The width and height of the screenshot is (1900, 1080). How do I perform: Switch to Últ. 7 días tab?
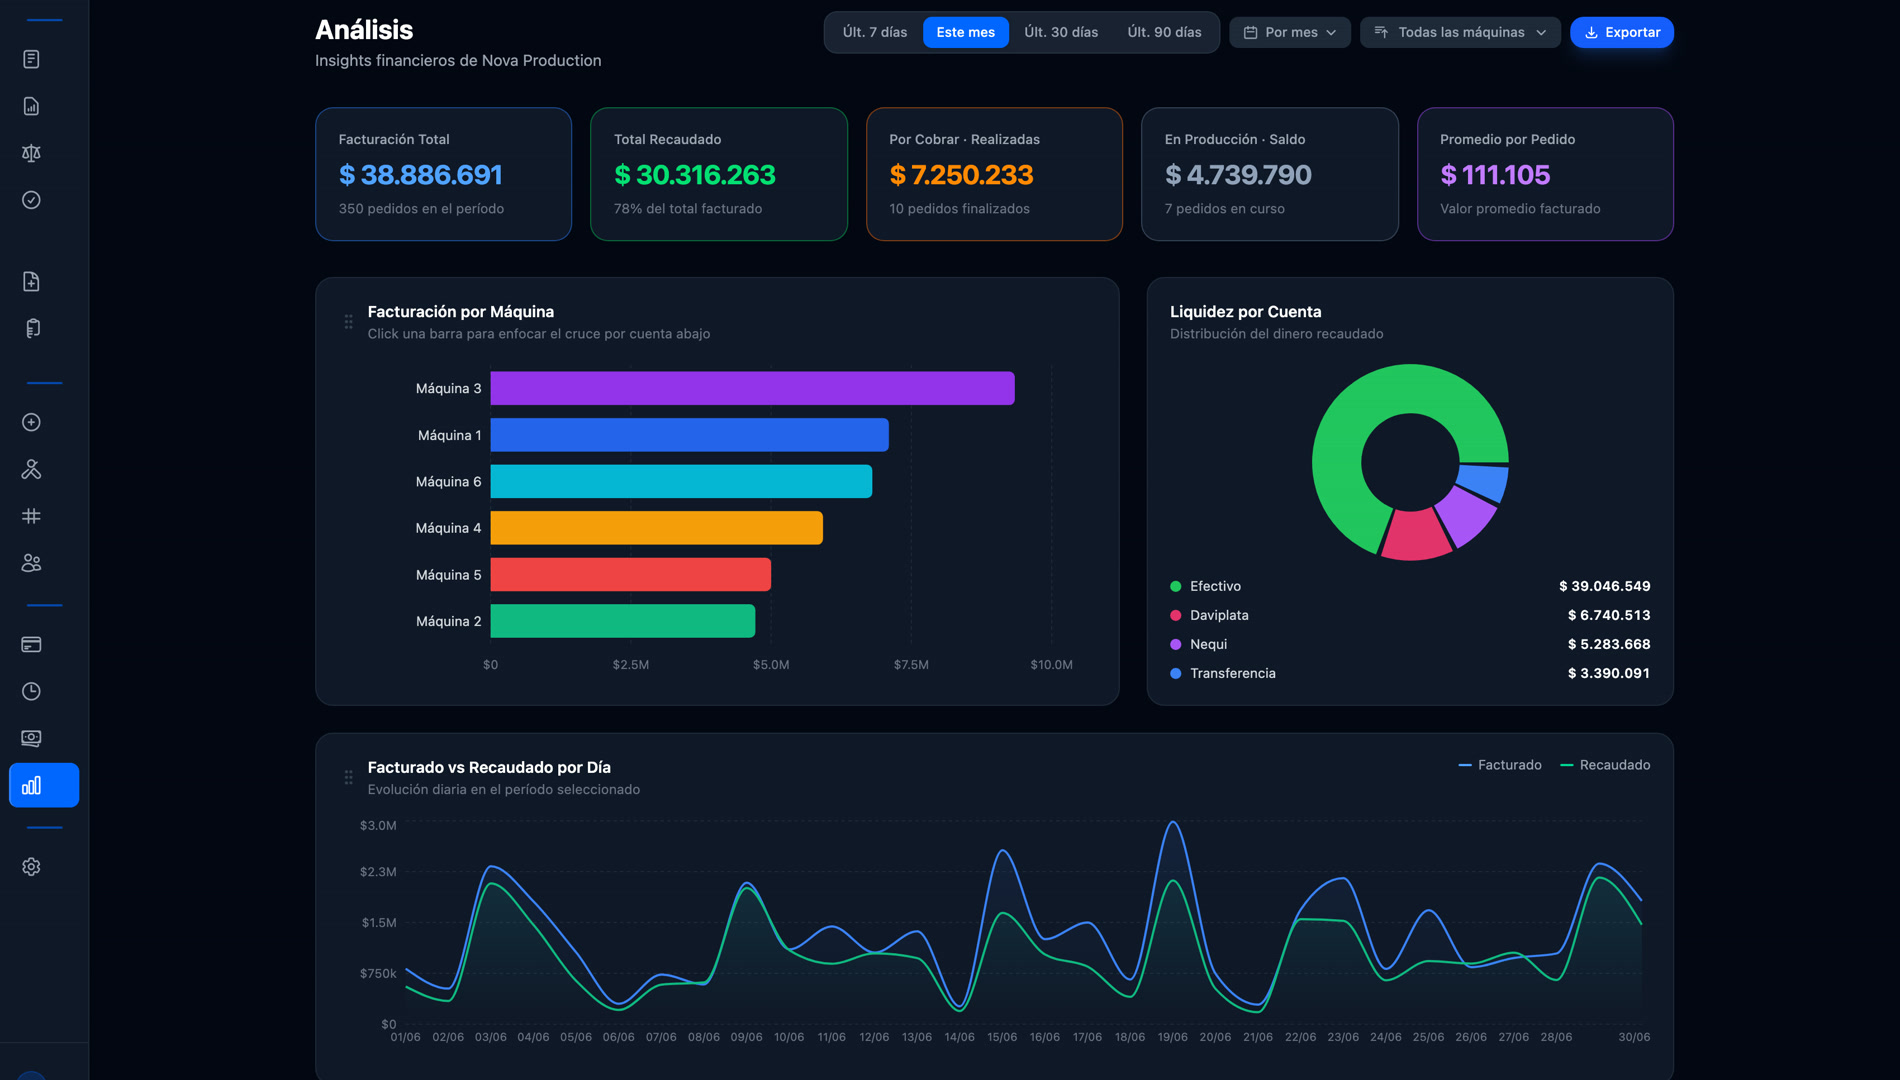(875, 32)
